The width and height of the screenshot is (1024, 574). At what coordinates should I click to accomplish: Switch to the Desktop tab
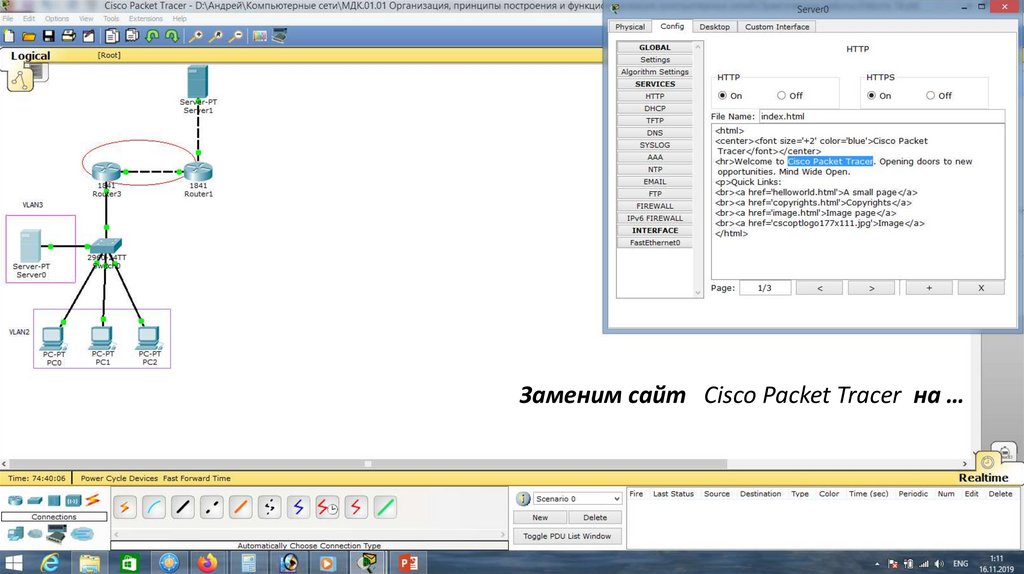(714, 27)
